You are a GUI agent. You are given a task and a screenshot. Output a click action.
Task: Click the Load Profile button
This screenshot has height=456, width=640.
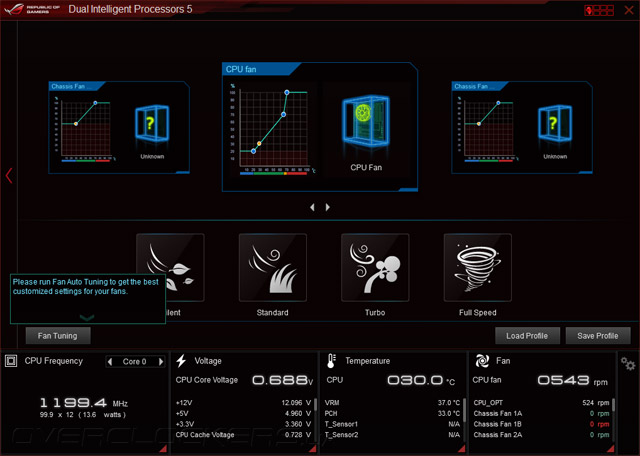(x=527, y=336)
